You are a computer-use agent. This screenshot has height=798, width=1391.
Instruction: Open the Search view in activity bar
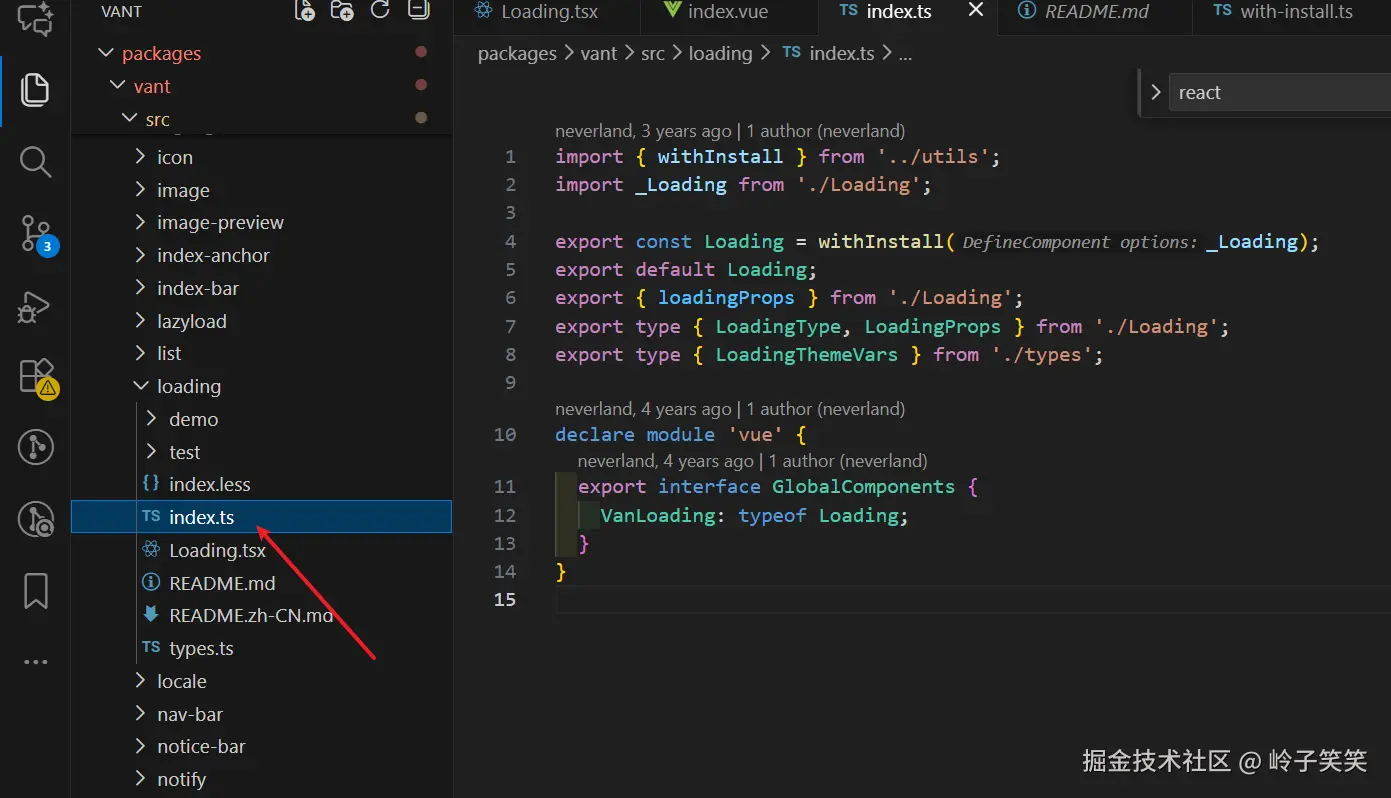coord(35,161)
